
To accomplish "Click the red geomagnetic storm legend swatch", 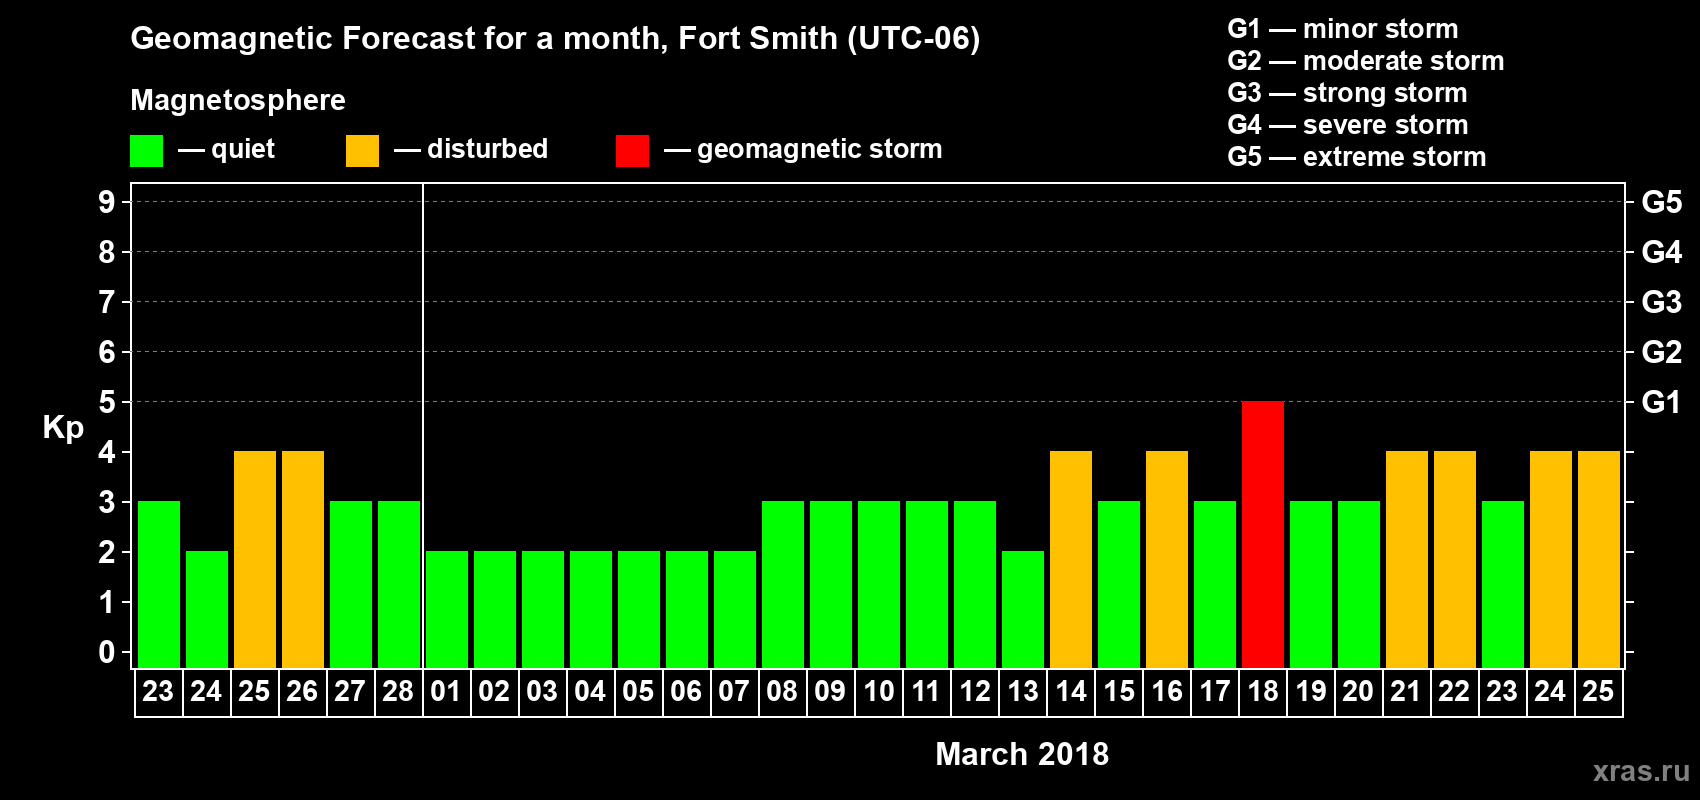I will pos(633,151).
